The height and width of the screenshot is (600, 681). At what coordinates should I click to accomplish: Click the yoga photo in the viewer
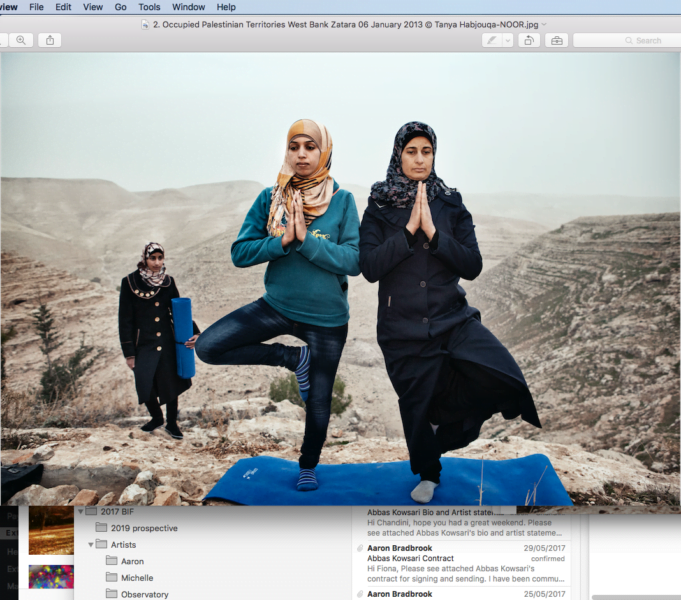pos(340,280)
